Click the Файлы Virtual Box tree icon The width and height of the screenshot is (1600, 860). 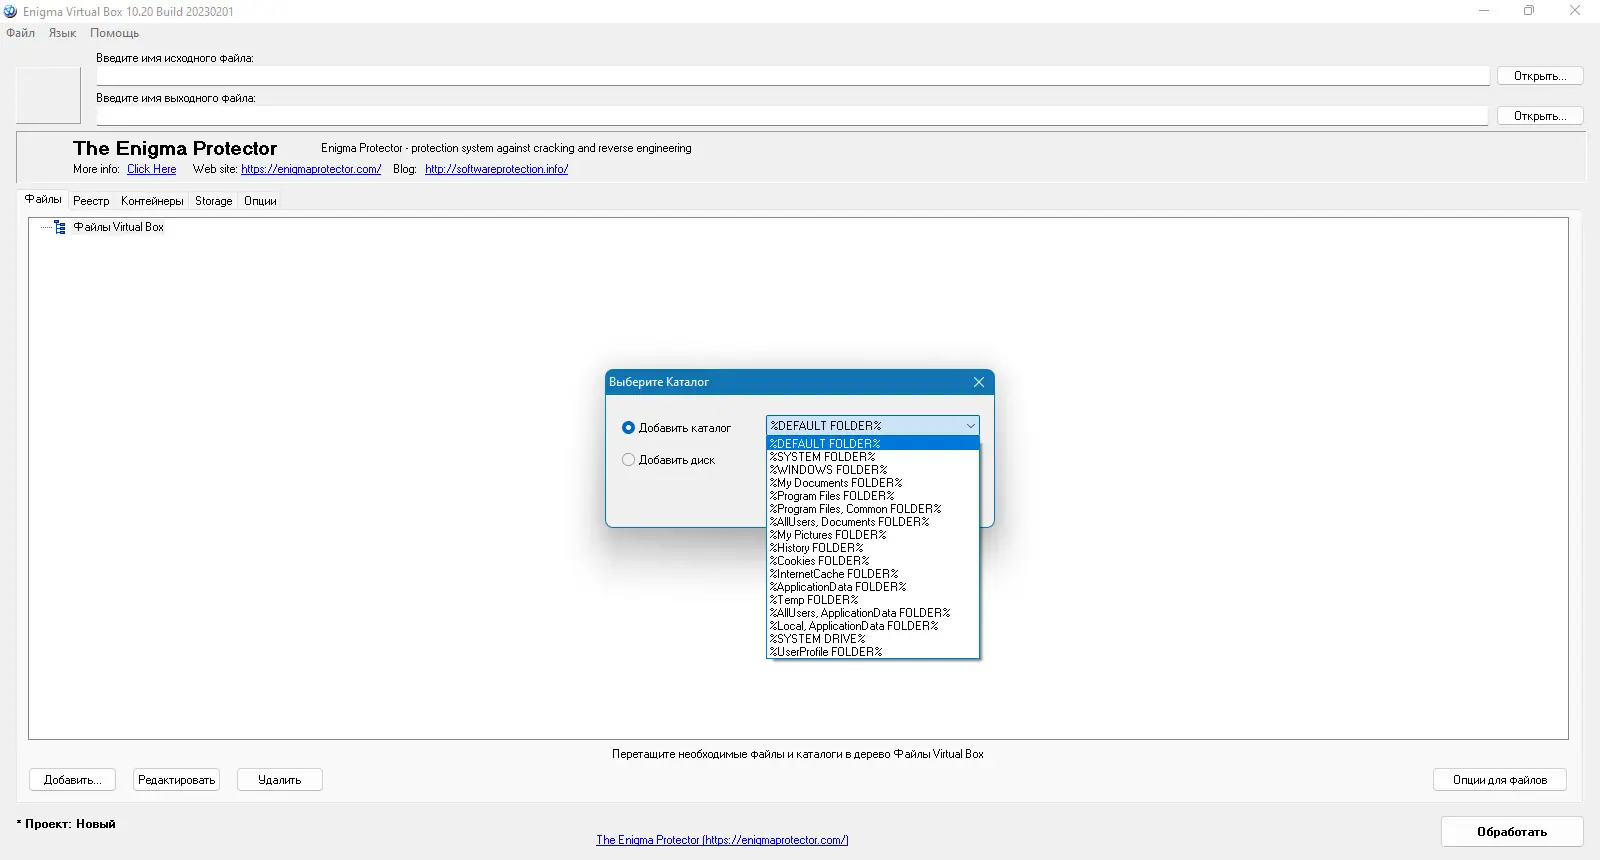[x=60, y=227]
